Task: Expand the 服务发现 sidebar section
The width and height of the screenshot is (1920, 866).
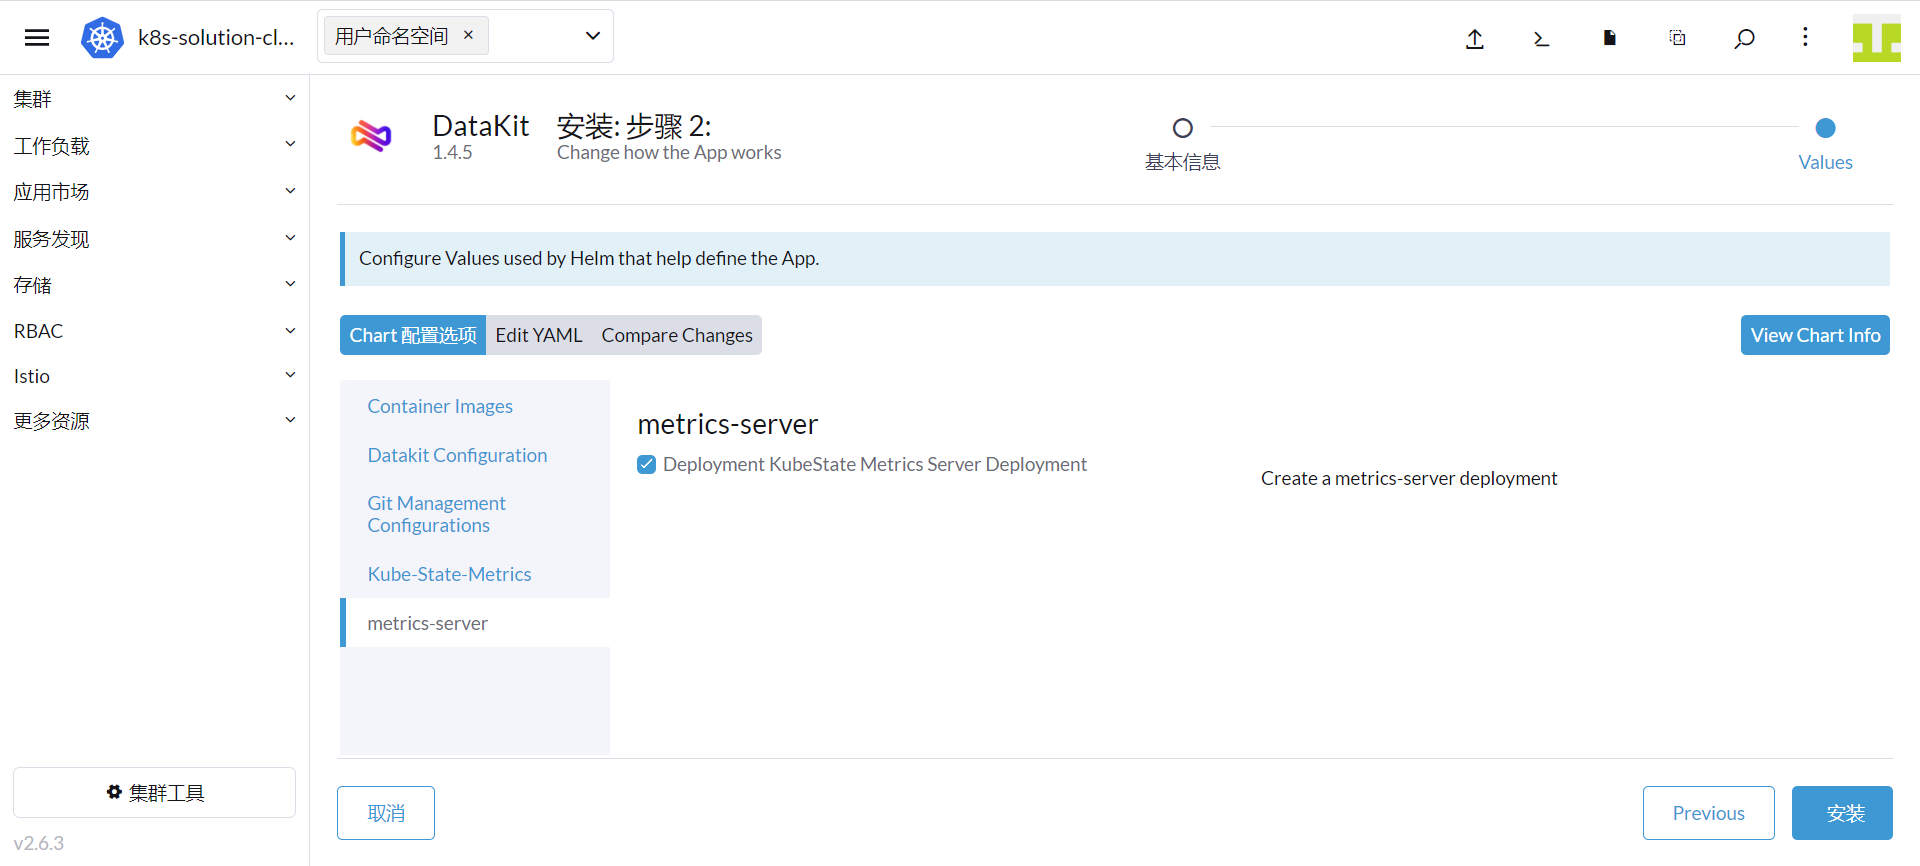Action: point(154,239)
